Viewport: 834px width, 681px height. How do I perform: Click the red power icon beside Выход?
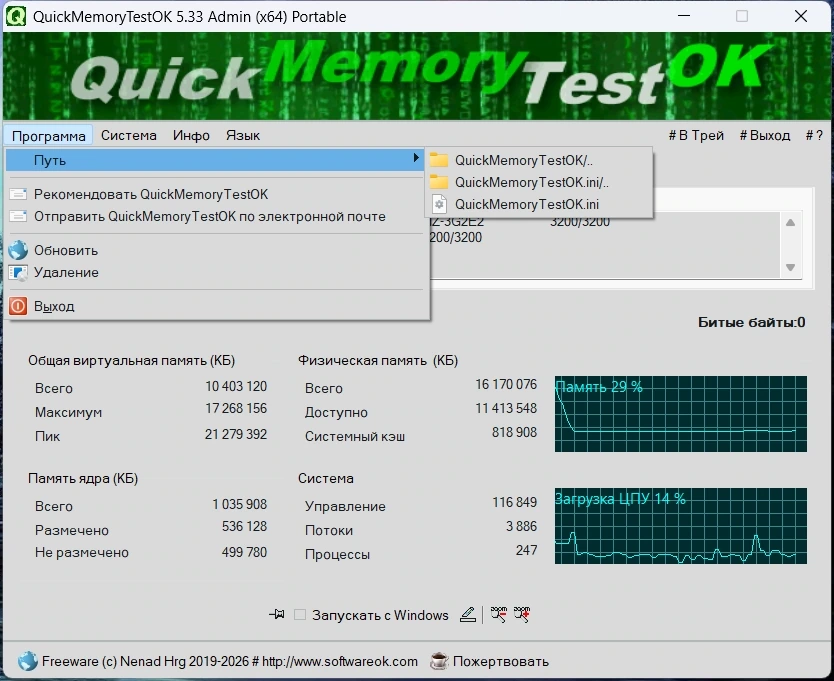[18, 306]
